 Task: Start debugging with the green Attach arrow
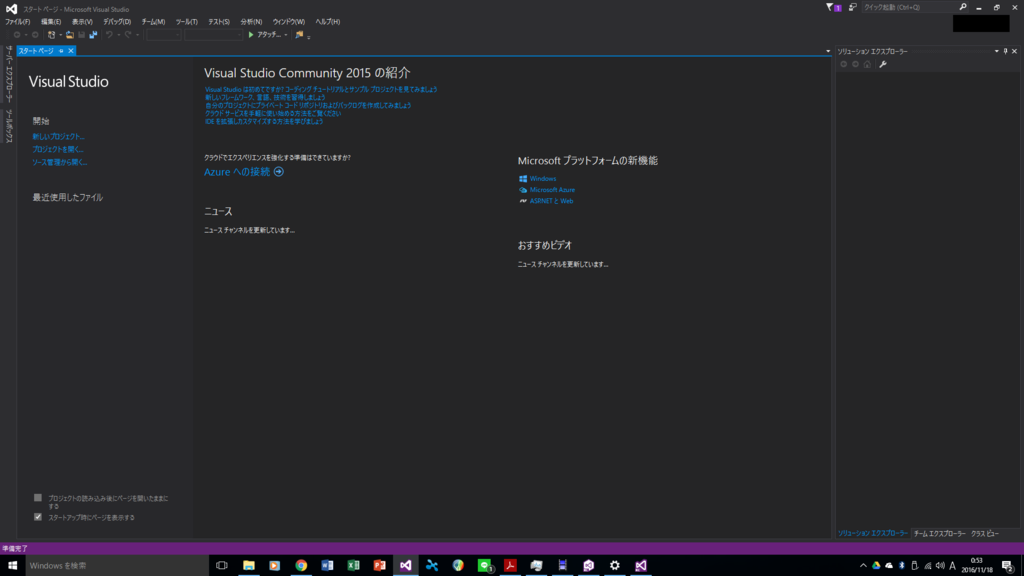coord(251,35)
